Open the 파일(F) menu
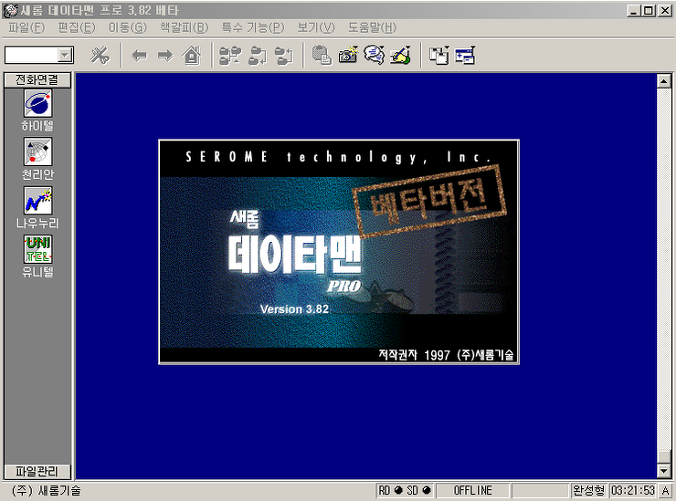Image resolution: width=676 pixels, height=501 pixels. pyautogui.click(x=24, y=27)
